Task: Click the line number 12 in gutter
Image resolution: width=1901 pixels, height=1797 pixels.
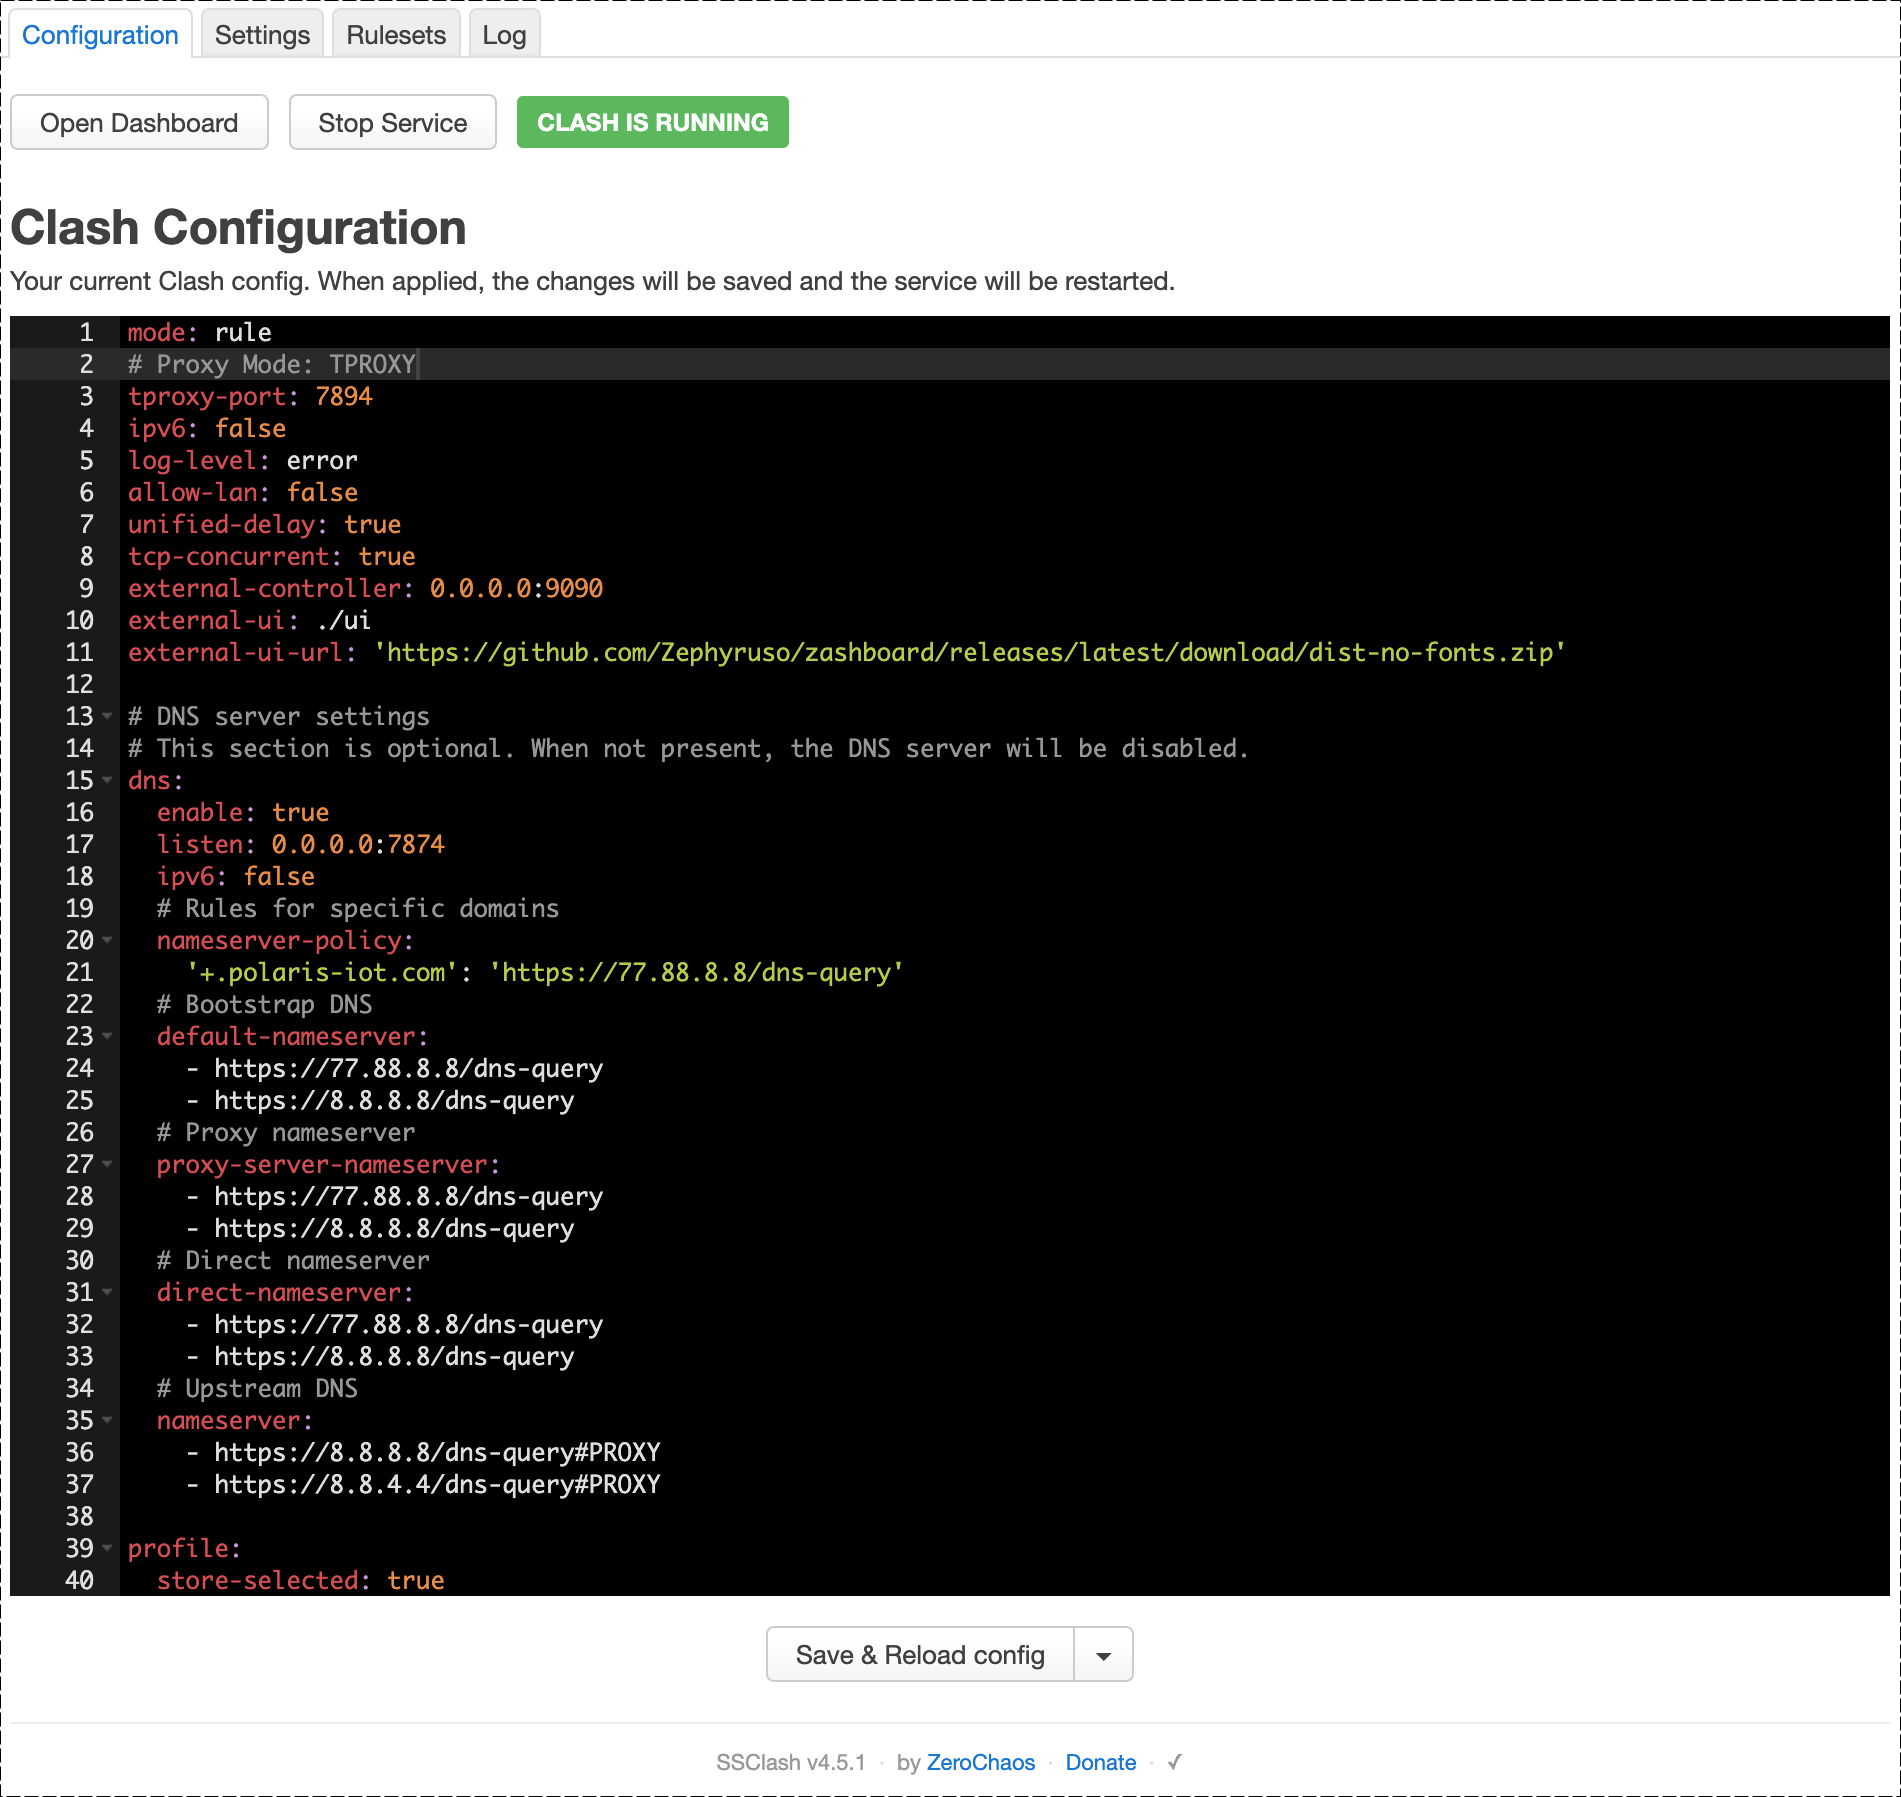Action: (79, 684)
